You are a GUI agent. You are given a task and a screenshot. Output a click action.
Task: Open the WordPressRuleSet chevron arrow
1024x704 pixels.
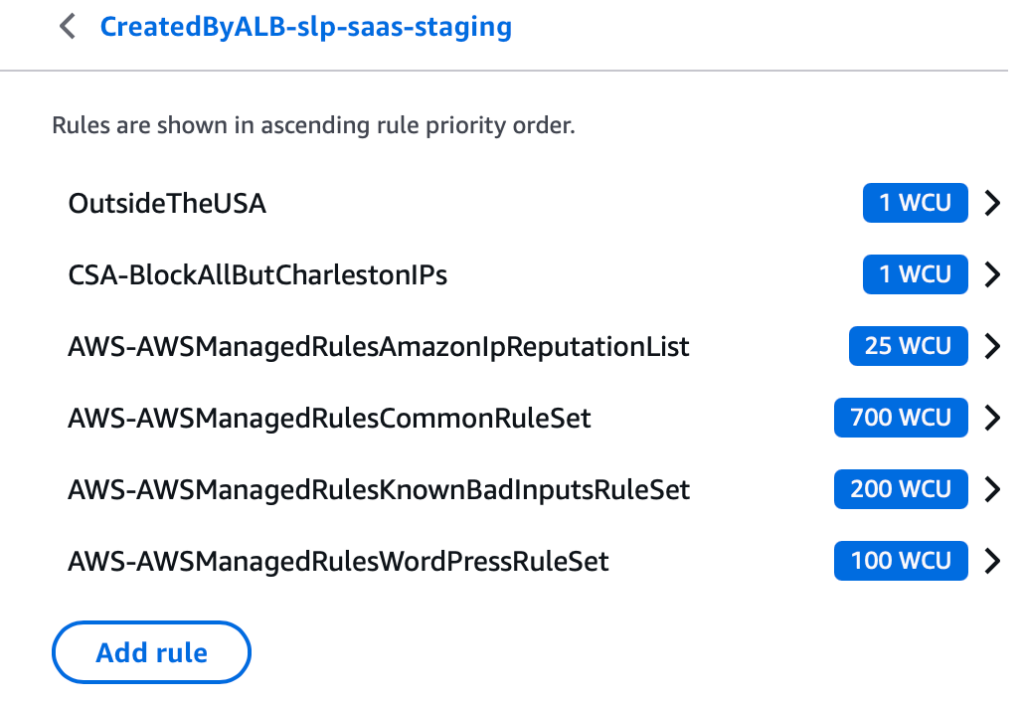click(992, 562)
